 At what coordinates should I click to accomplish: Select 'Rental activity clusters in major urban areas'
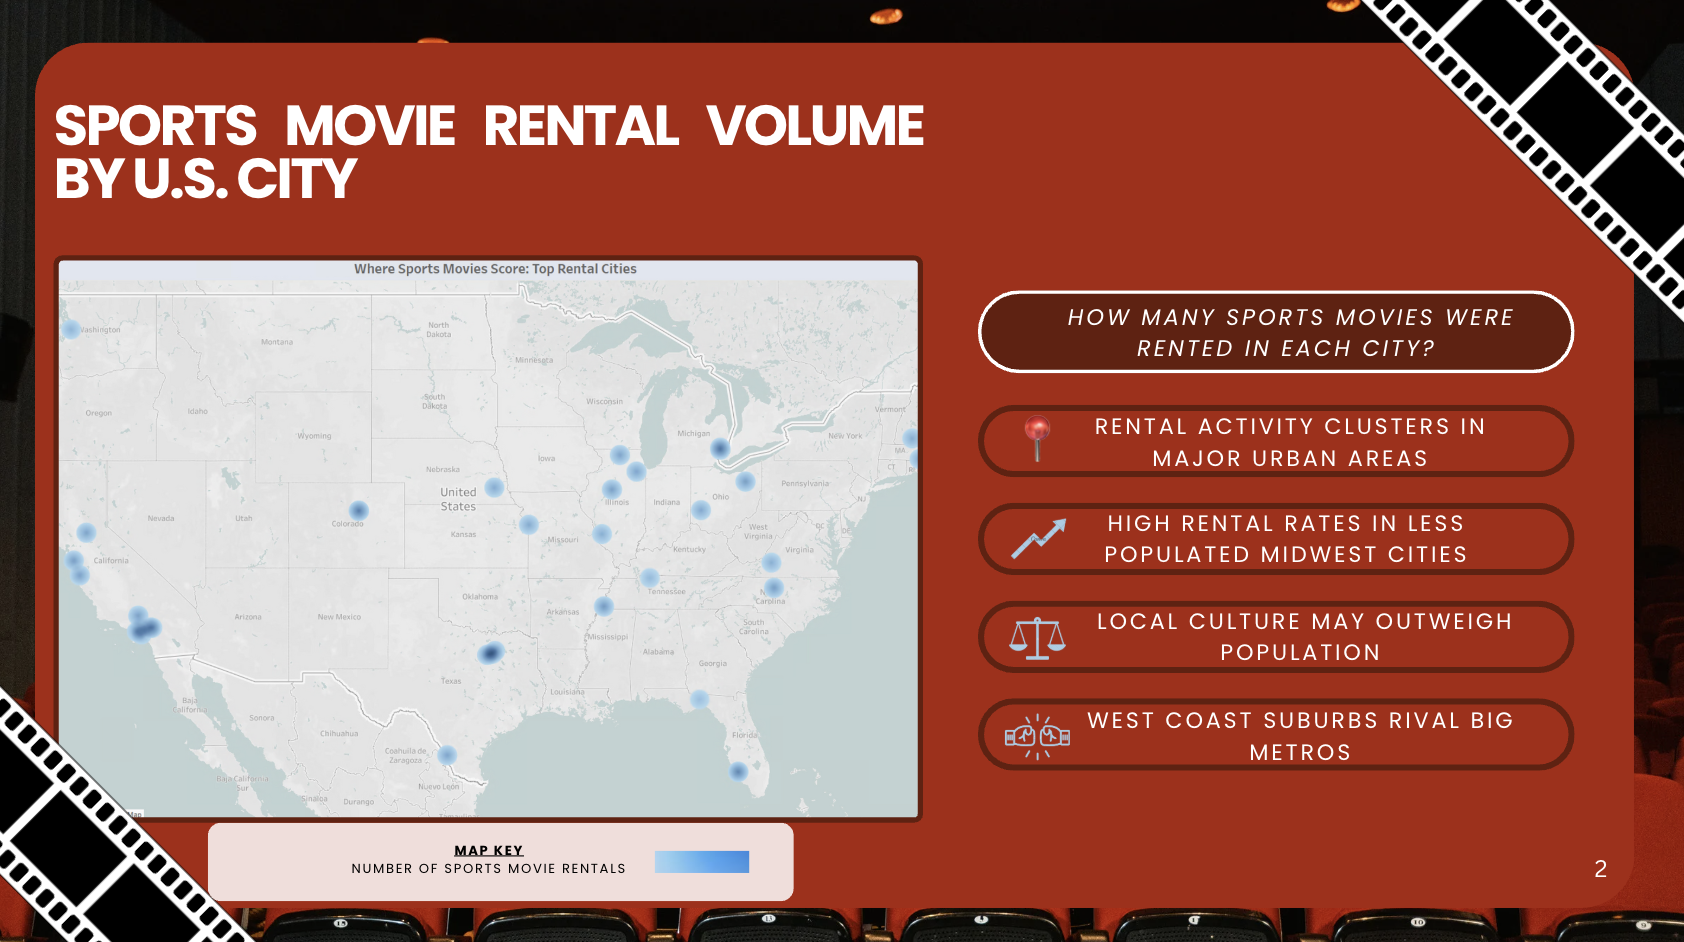[1276, 441]
